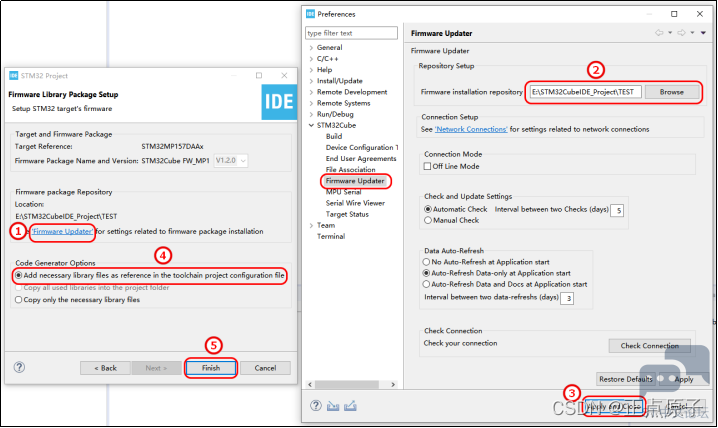This screenshot has height=428, width=718.
Task: Open the view menu arrow in Preferences header
Action: point(703,33)
